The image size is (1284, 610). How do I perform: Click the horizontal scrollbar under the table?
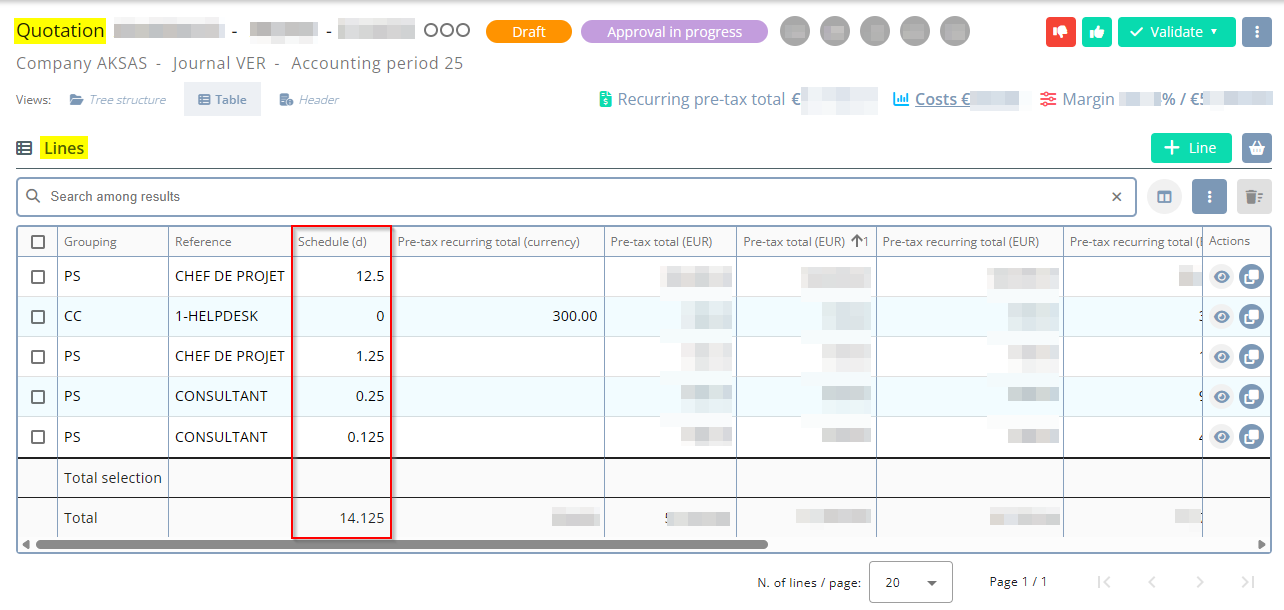[x=400, y=545]
